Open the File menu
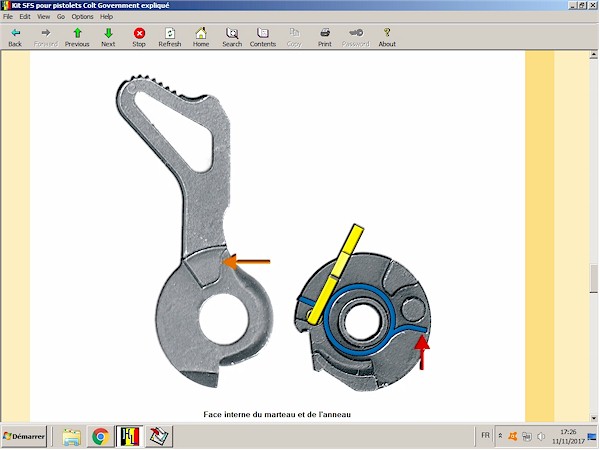 click(x=8, y=16)
